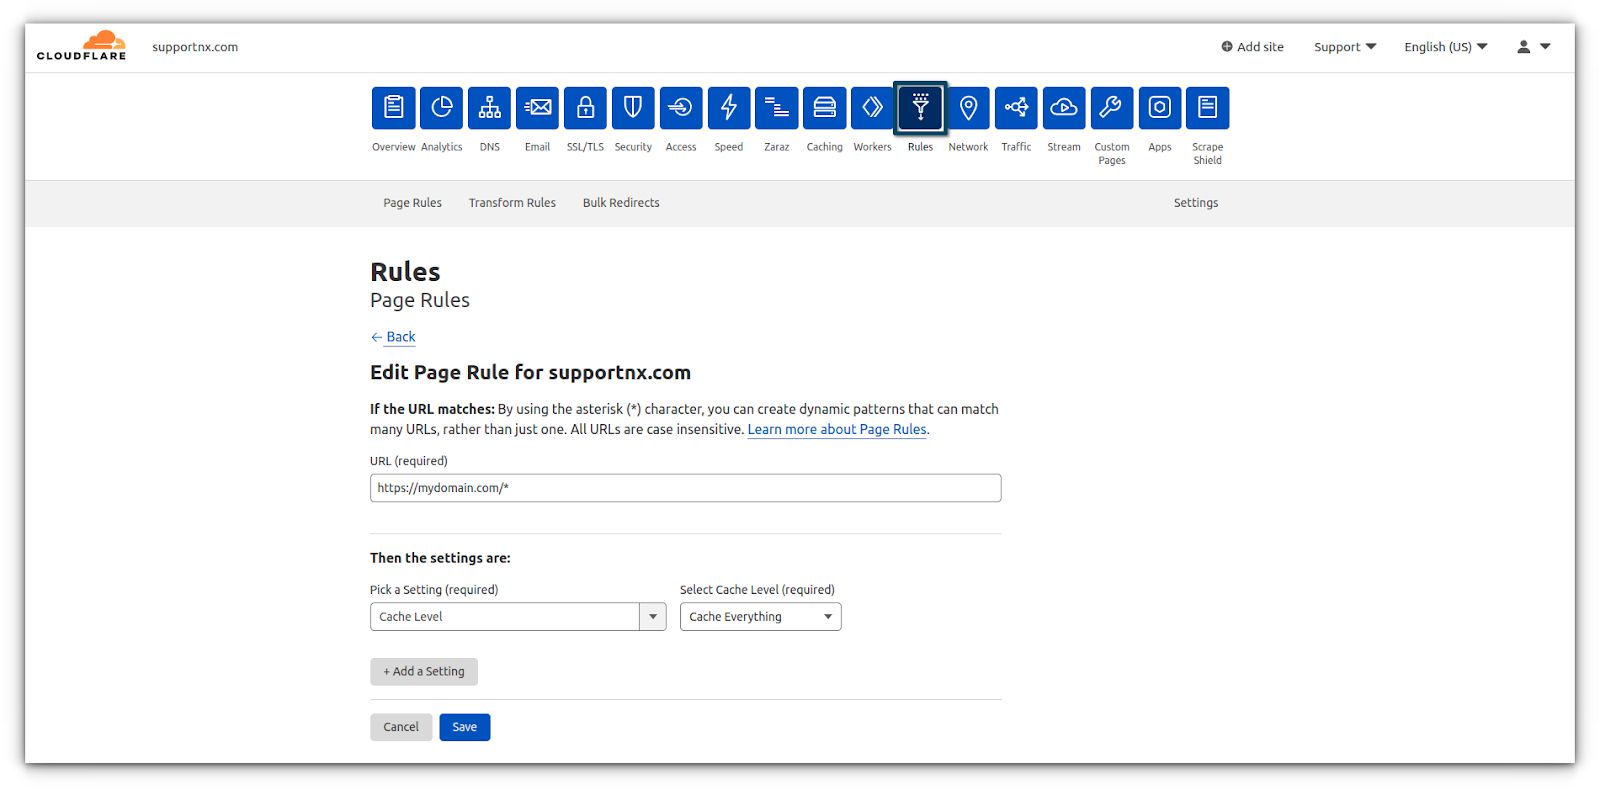Screen dimensions: 1600x790
Task: Open the Zaraz section icon
Action: point(777,108)
